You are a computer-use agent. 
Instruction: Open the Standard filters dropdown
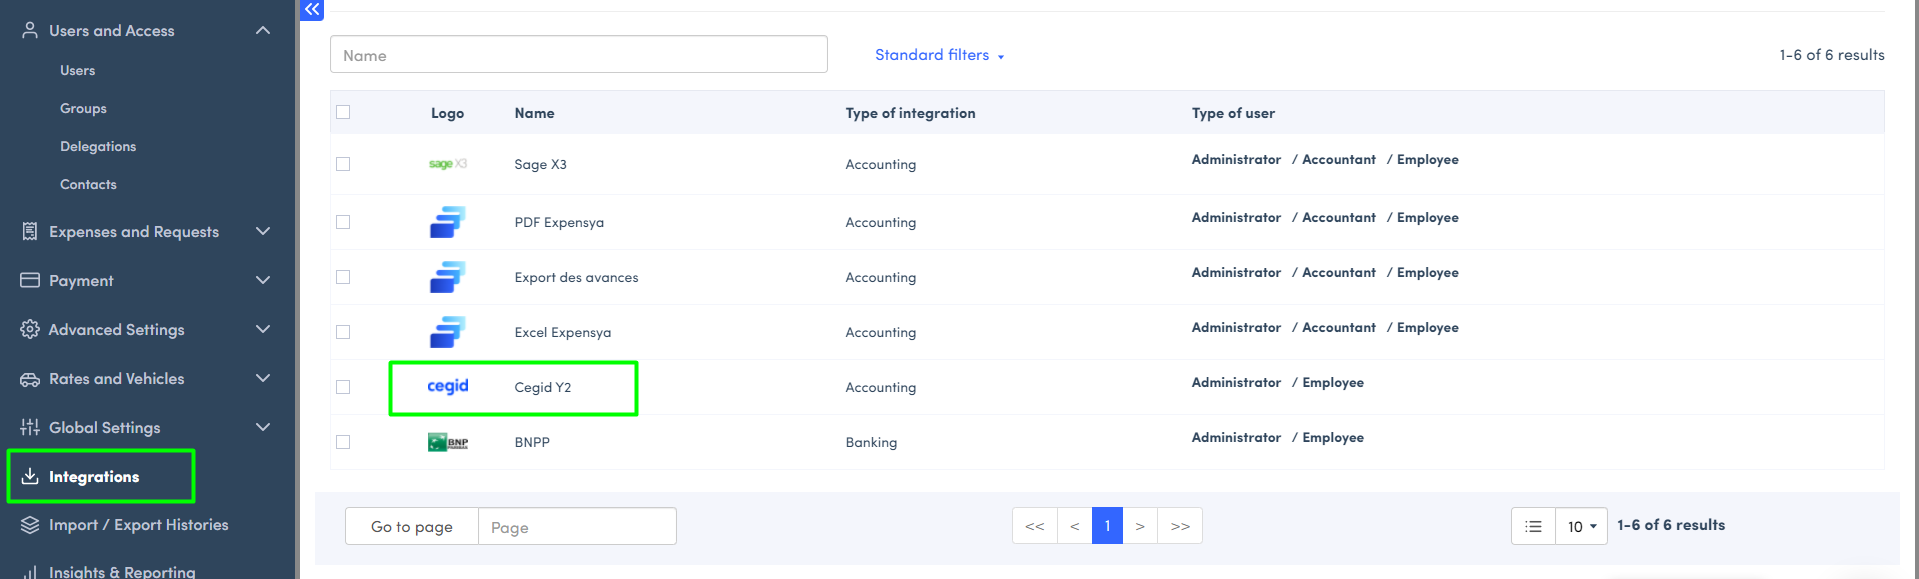[939, 55]
